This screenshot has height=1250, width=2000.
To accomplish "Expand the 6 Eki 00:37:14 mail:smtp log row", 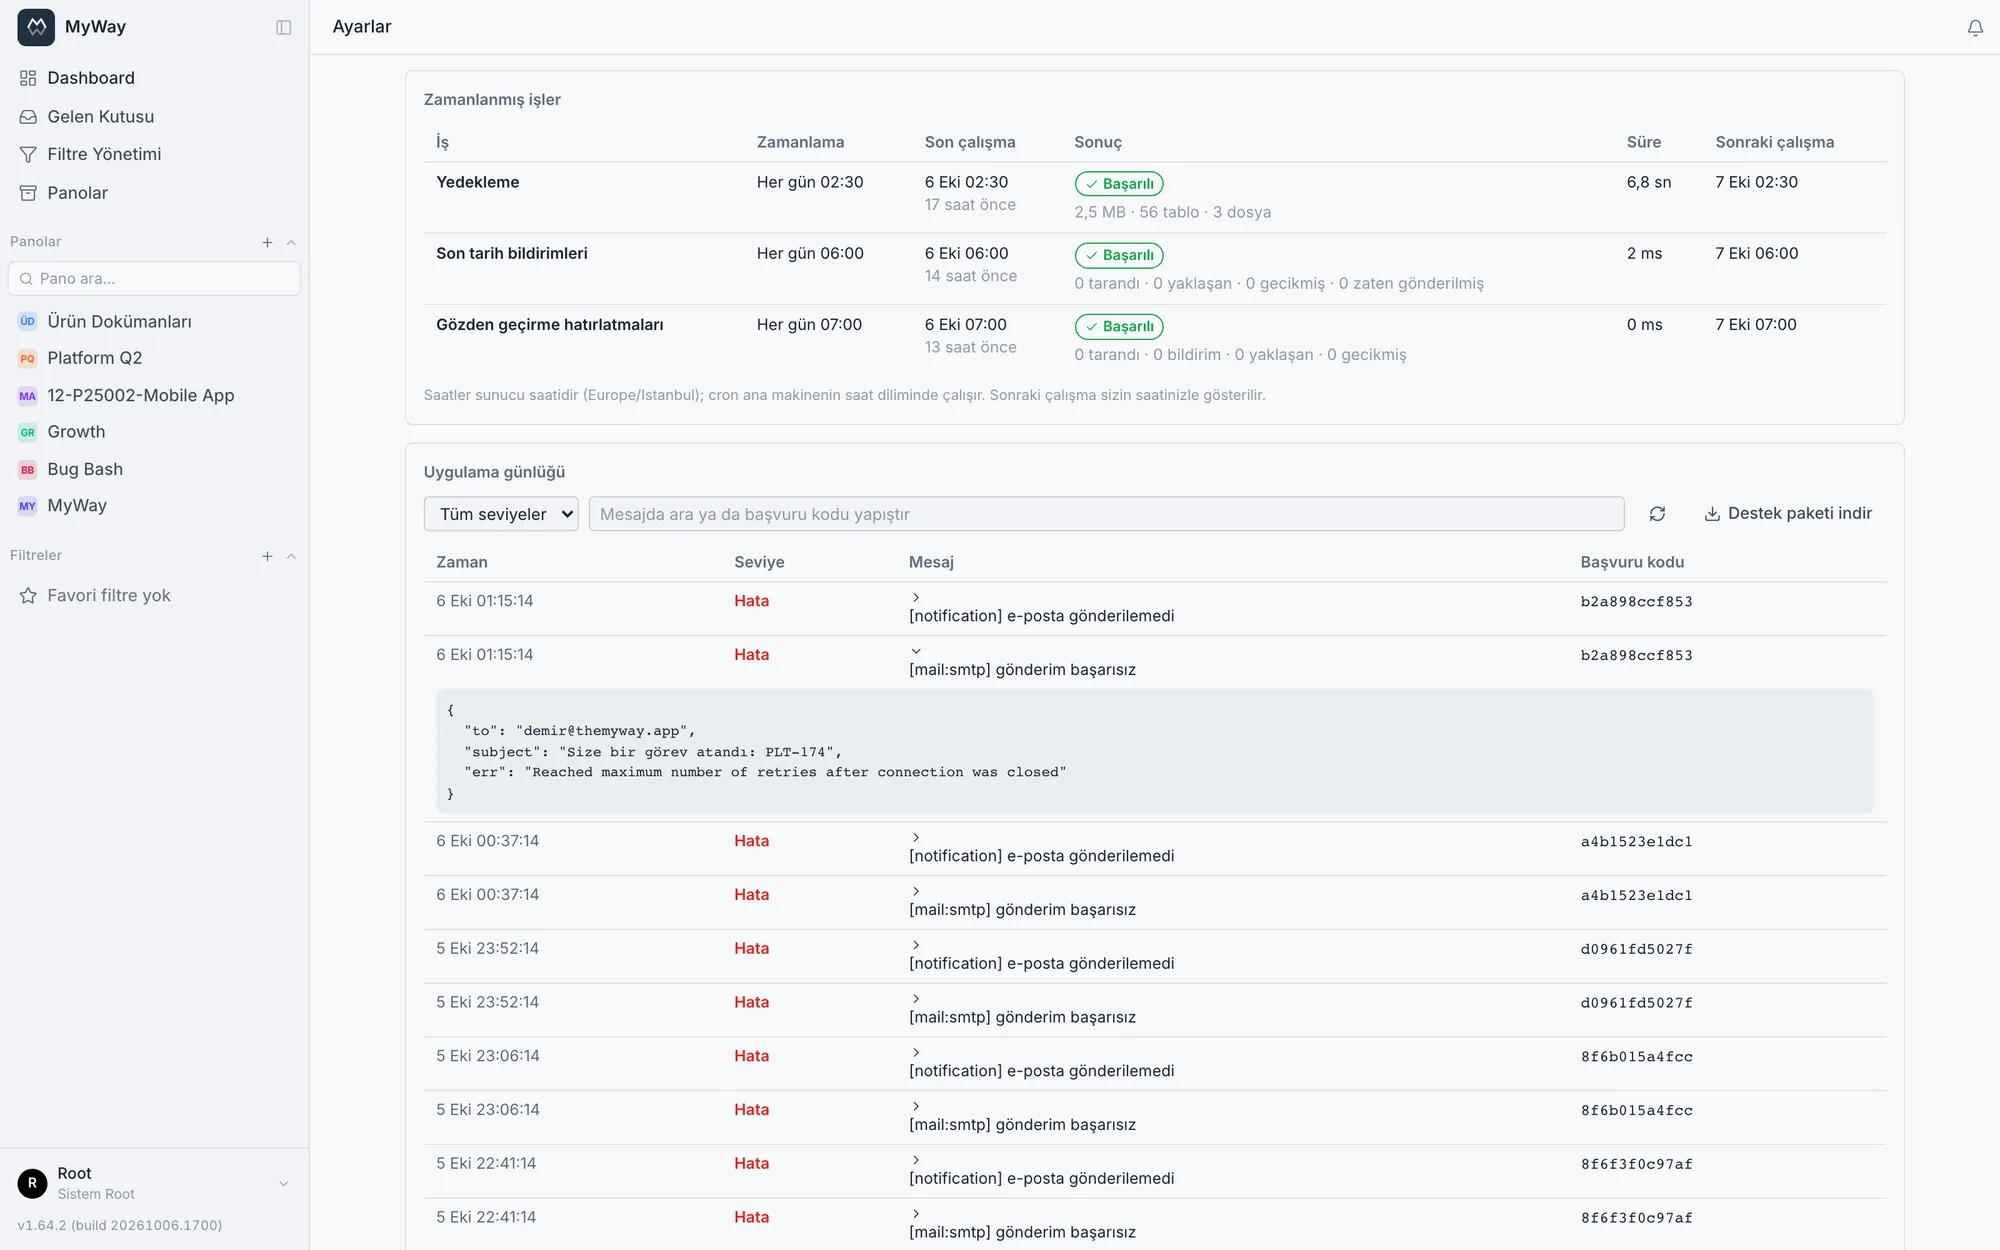I will 916,891.
